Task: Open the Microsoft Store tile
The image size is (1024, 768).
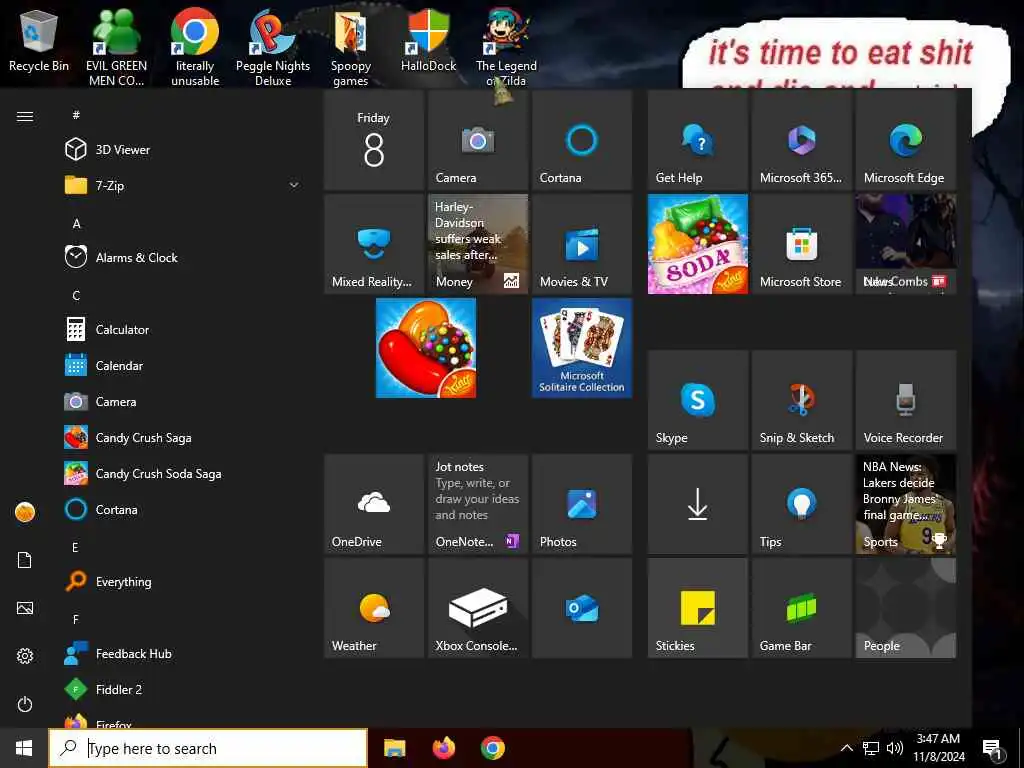Action: point(802,244)
